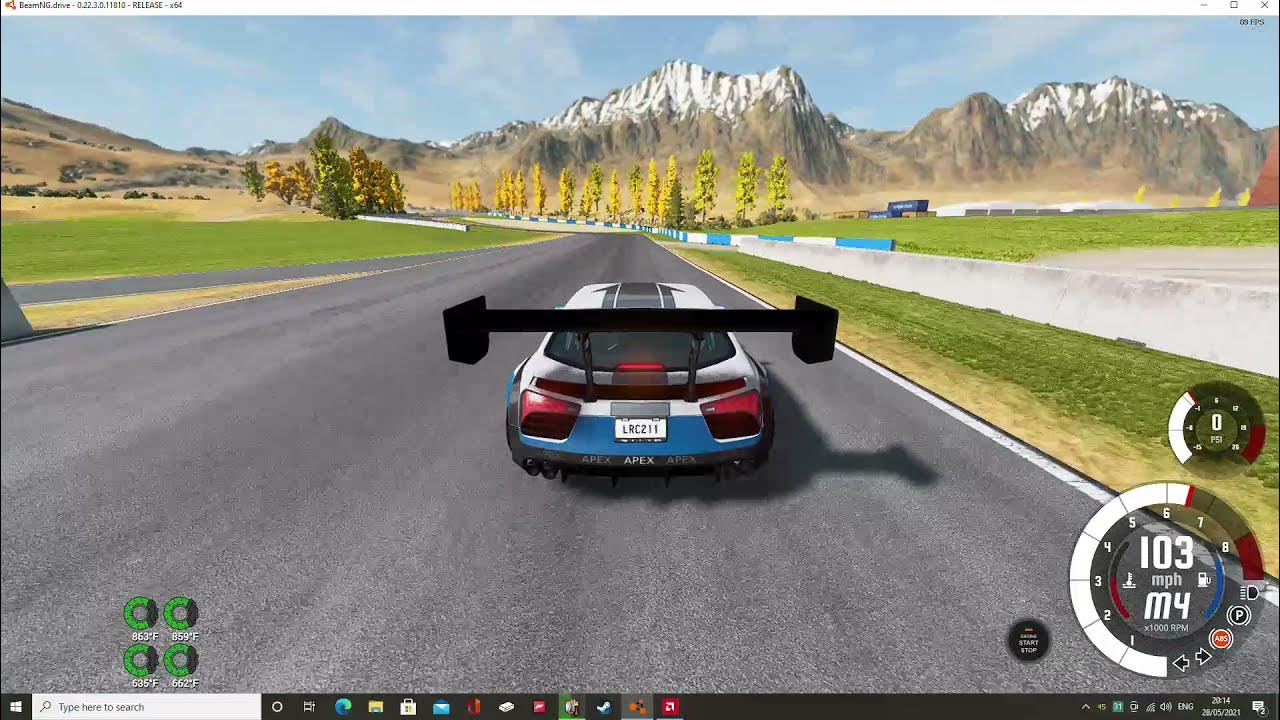This screenshot has height=720, width=1280.
Task: Click the Engine Start Stop button
Action: point(1028,640)
